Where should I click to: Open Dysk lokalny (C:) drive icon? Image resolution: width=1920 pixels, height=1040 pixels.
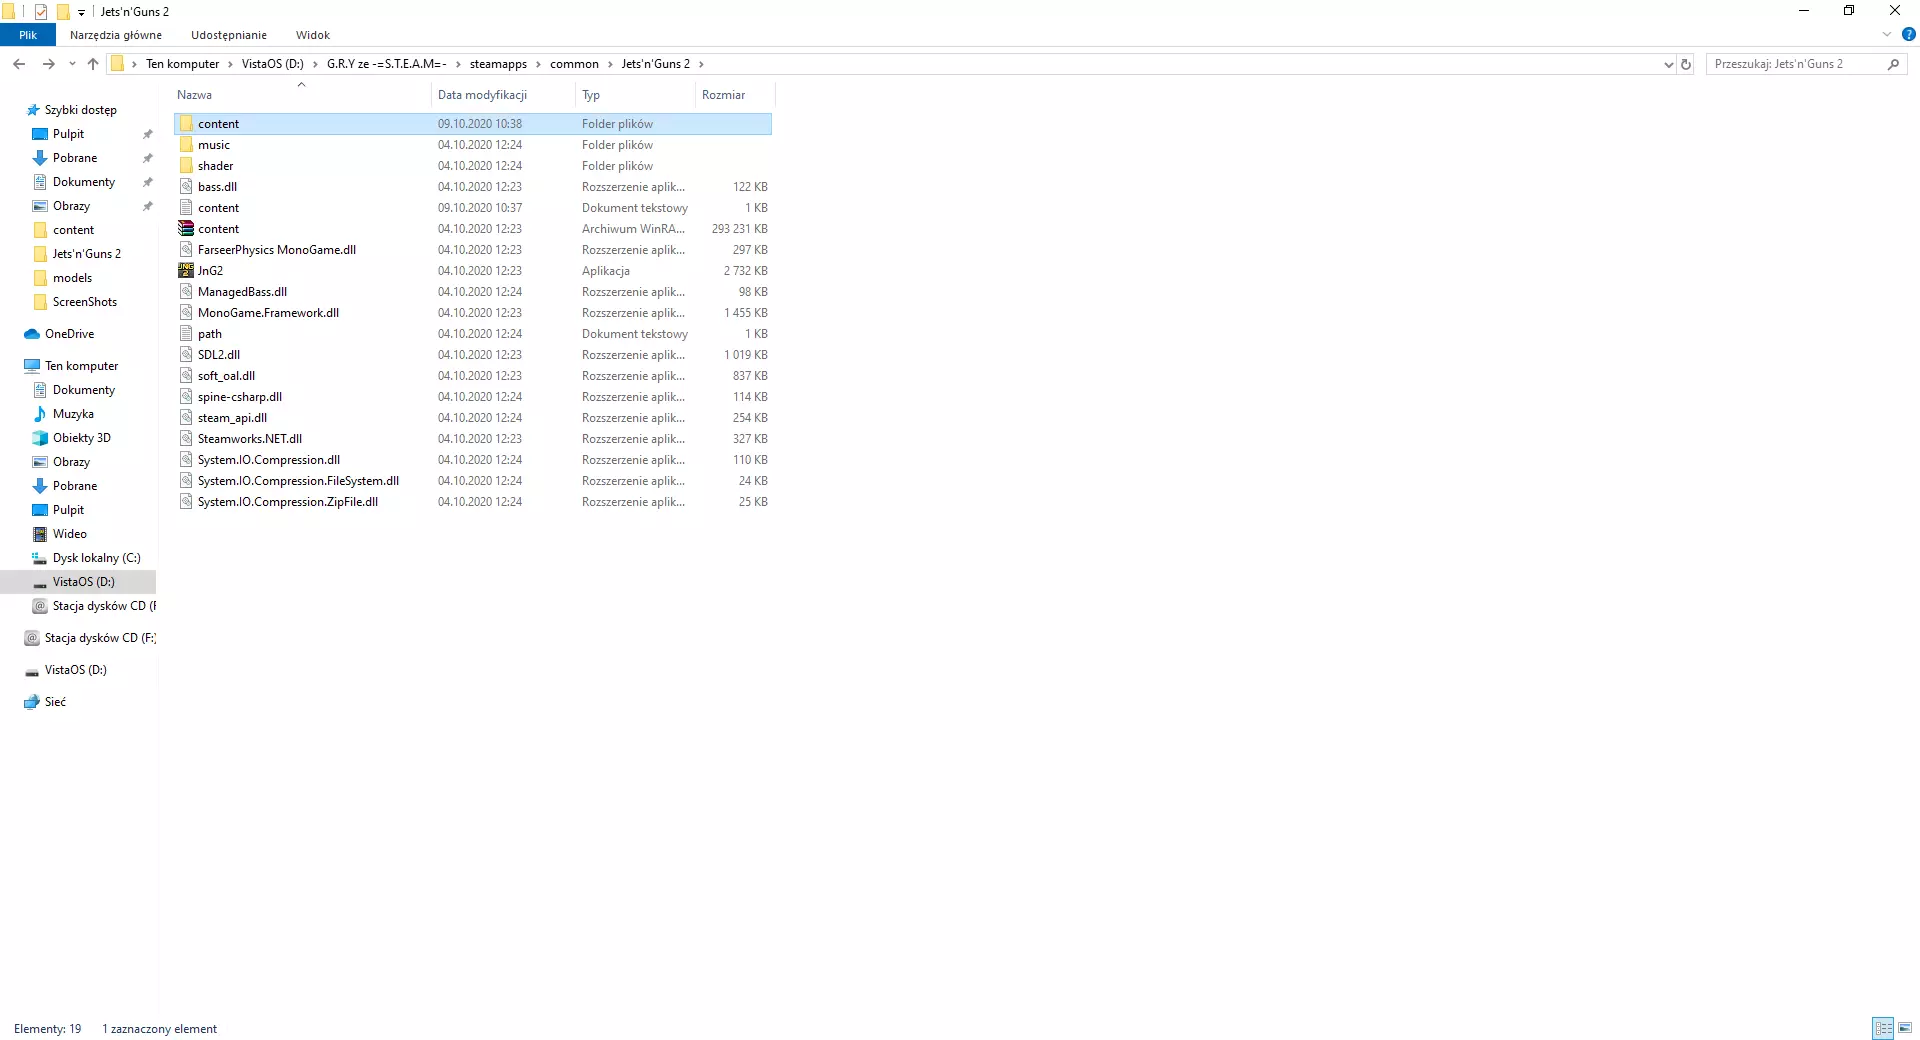pyautogui.click(x=40, y=558)
